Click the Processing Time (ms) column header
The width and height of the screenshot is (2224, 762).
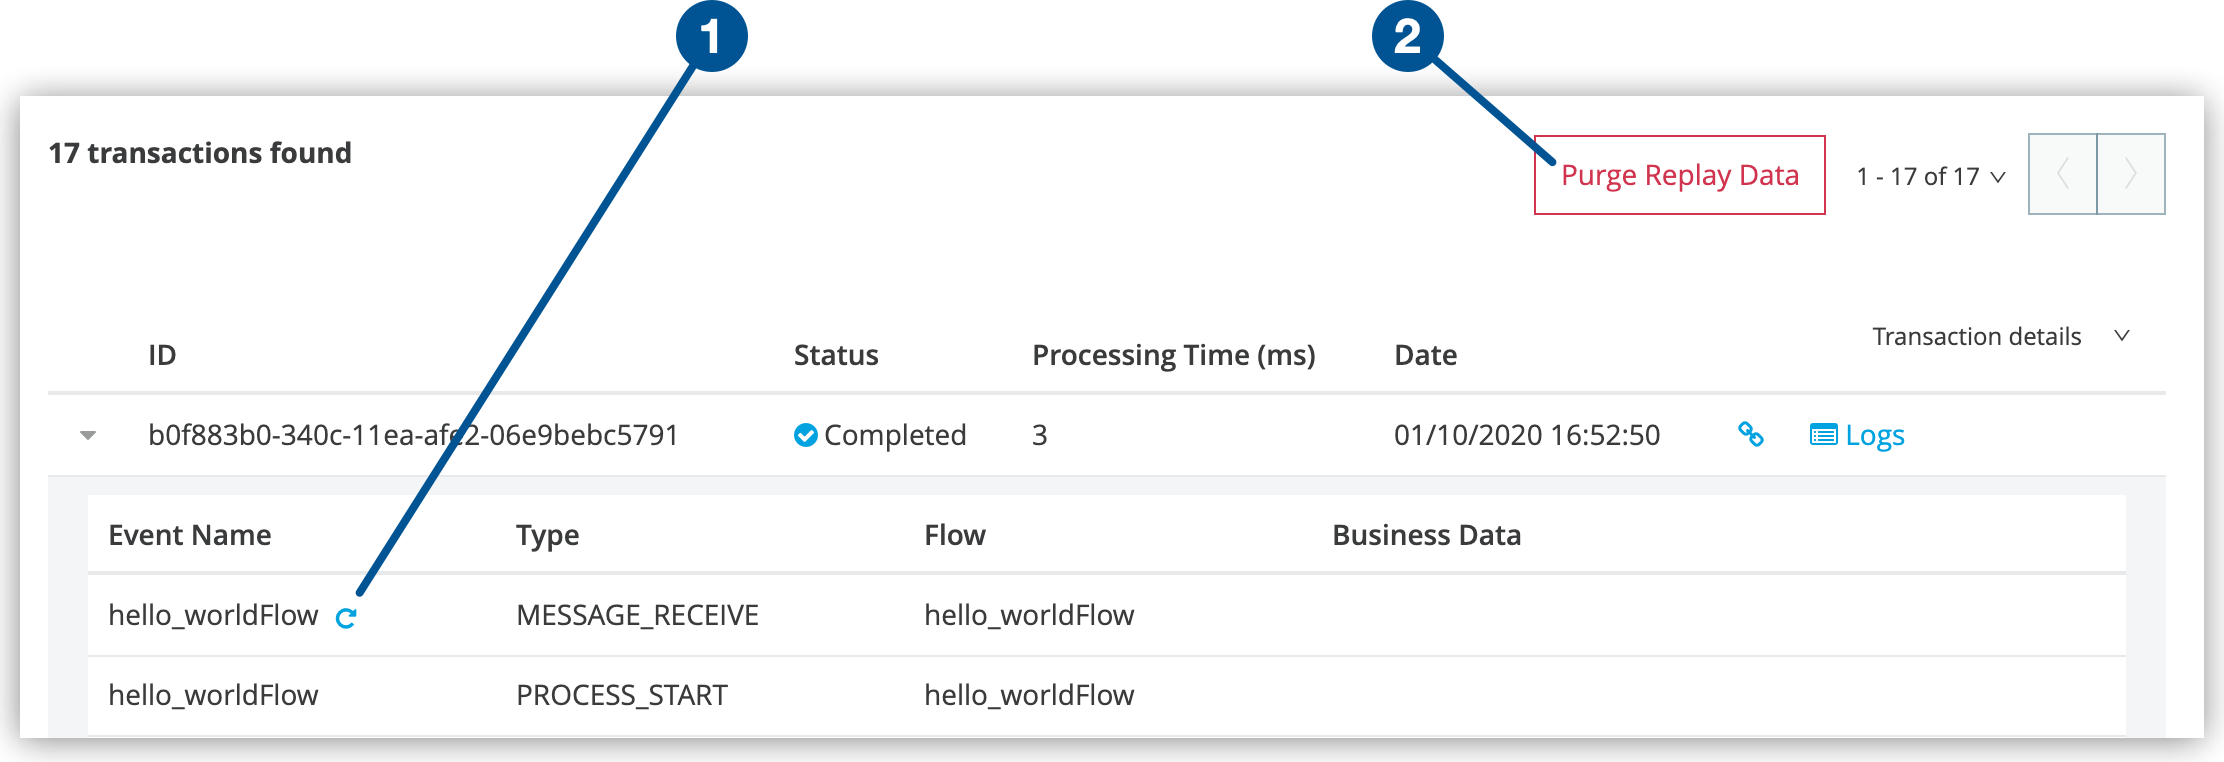(1173, 355)
